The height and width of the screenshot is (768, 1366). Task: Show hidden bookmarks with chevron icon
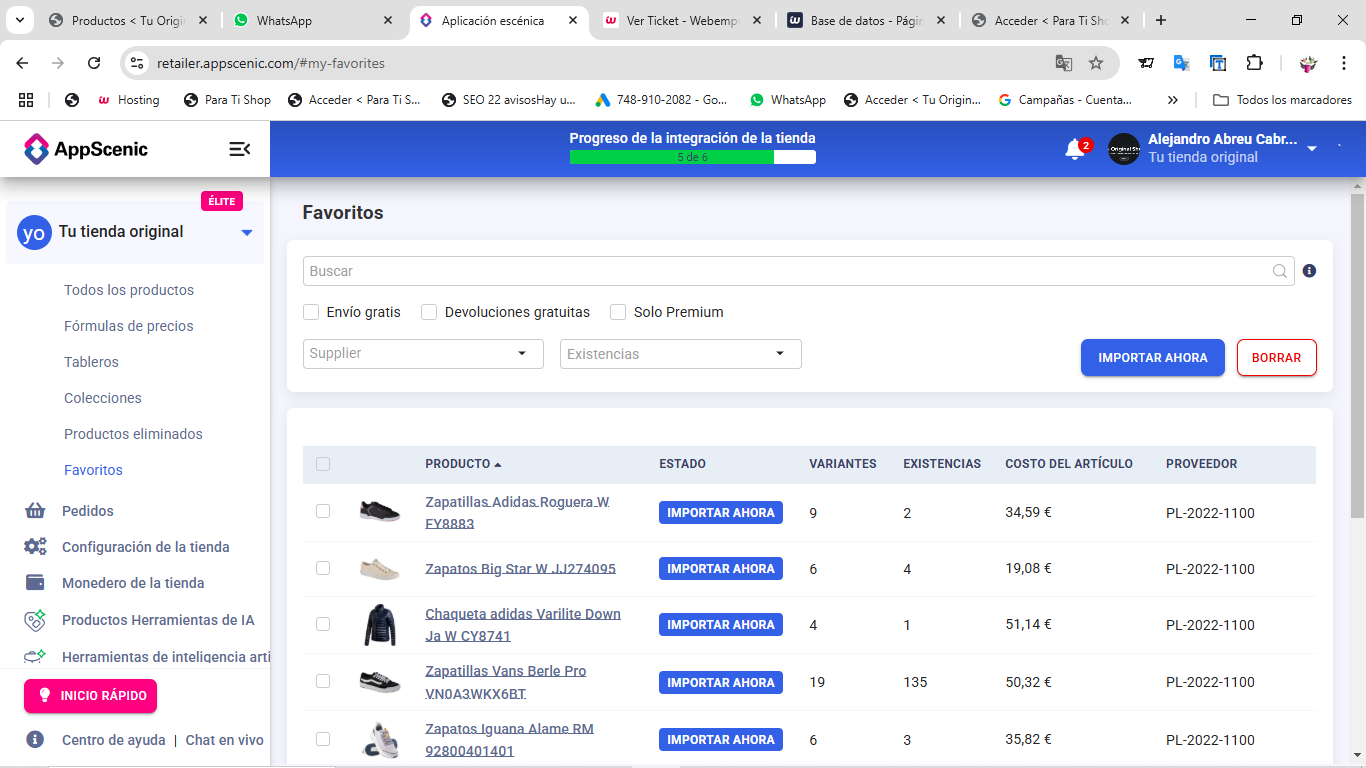(1173, 100)
